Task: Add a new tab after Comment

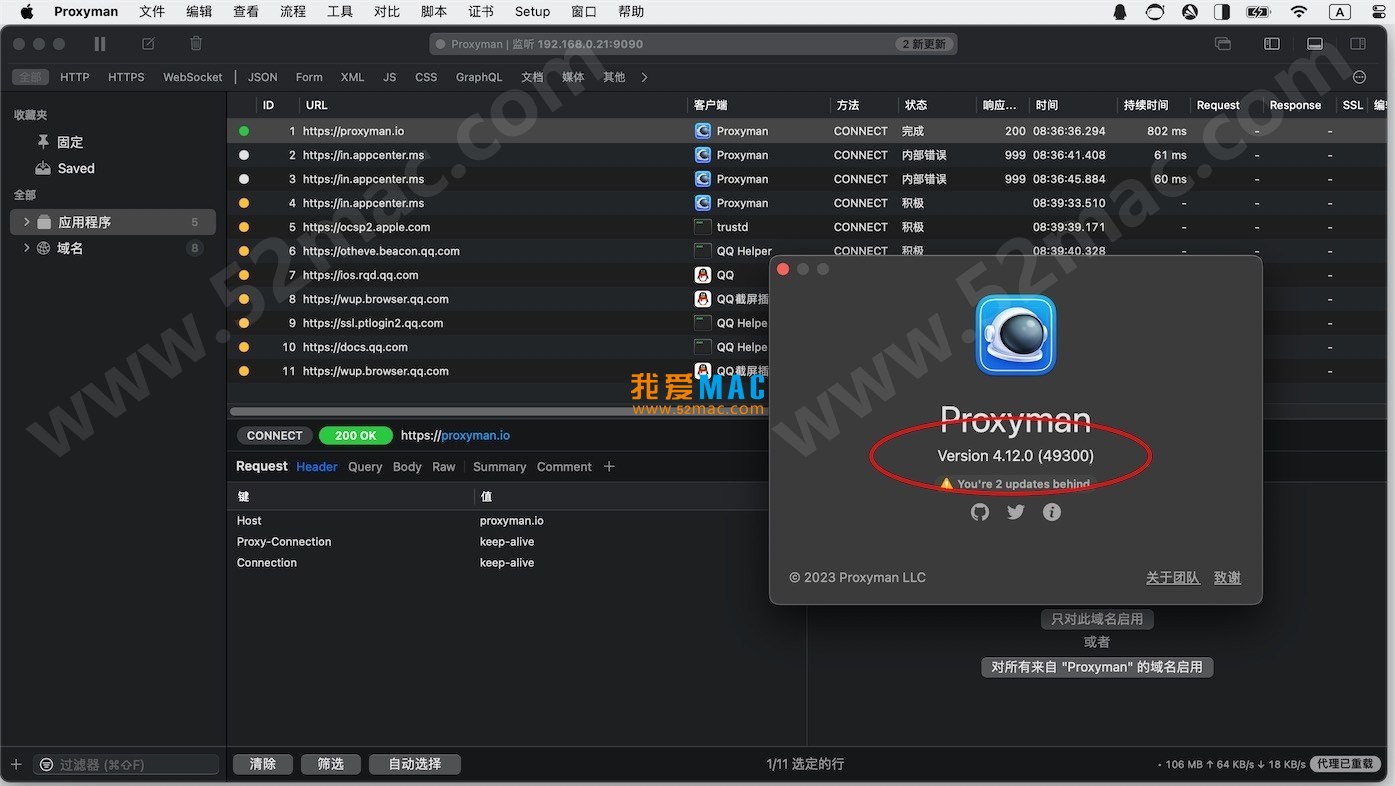Action: [x=609, y=467]
